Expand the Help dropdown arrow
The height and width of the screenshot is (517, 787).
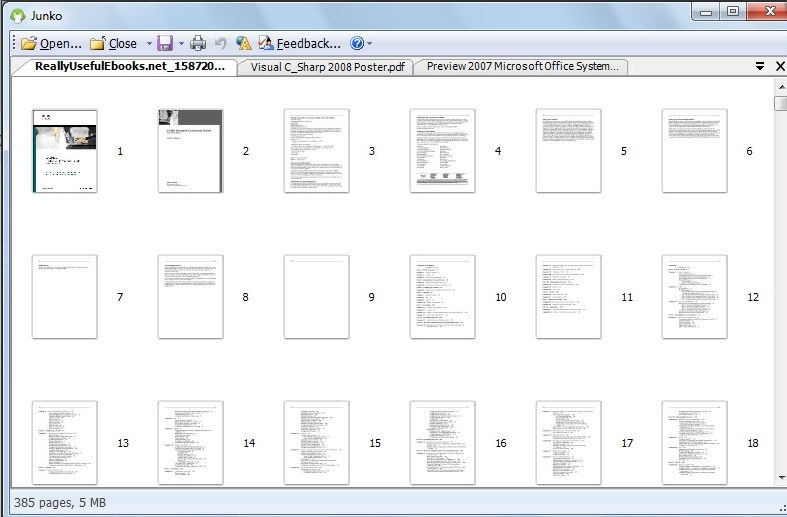pos(370,44)
